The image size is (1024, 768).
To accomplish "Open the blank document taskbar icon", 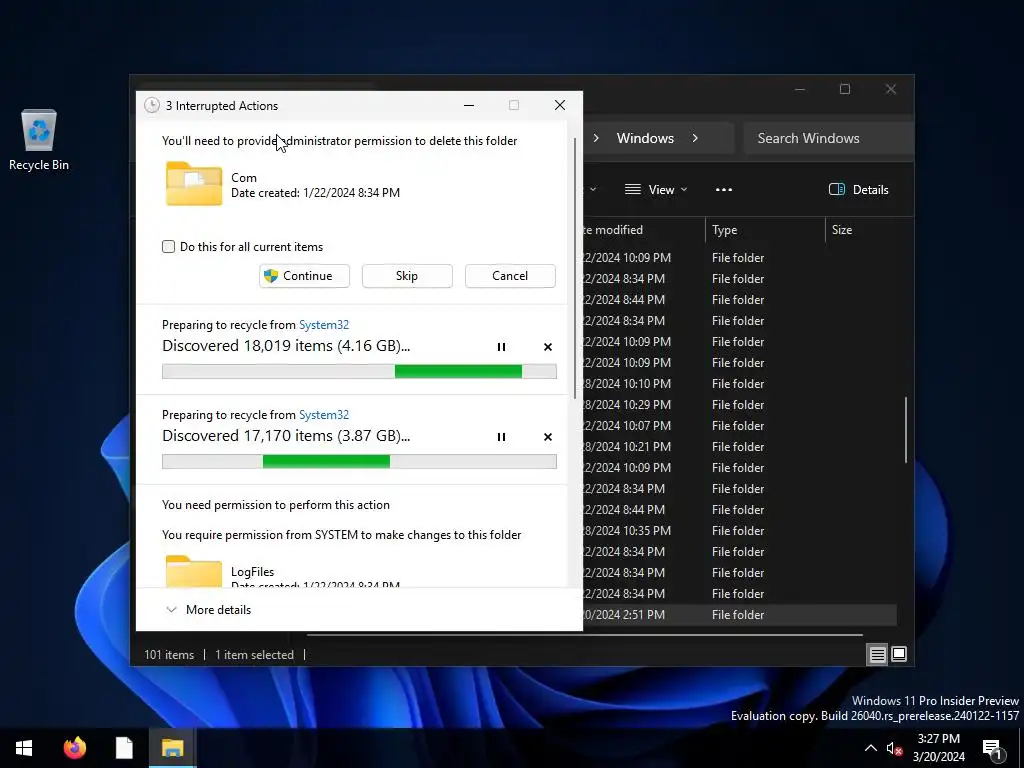I will pyautogui.click(x=124, y=748).
